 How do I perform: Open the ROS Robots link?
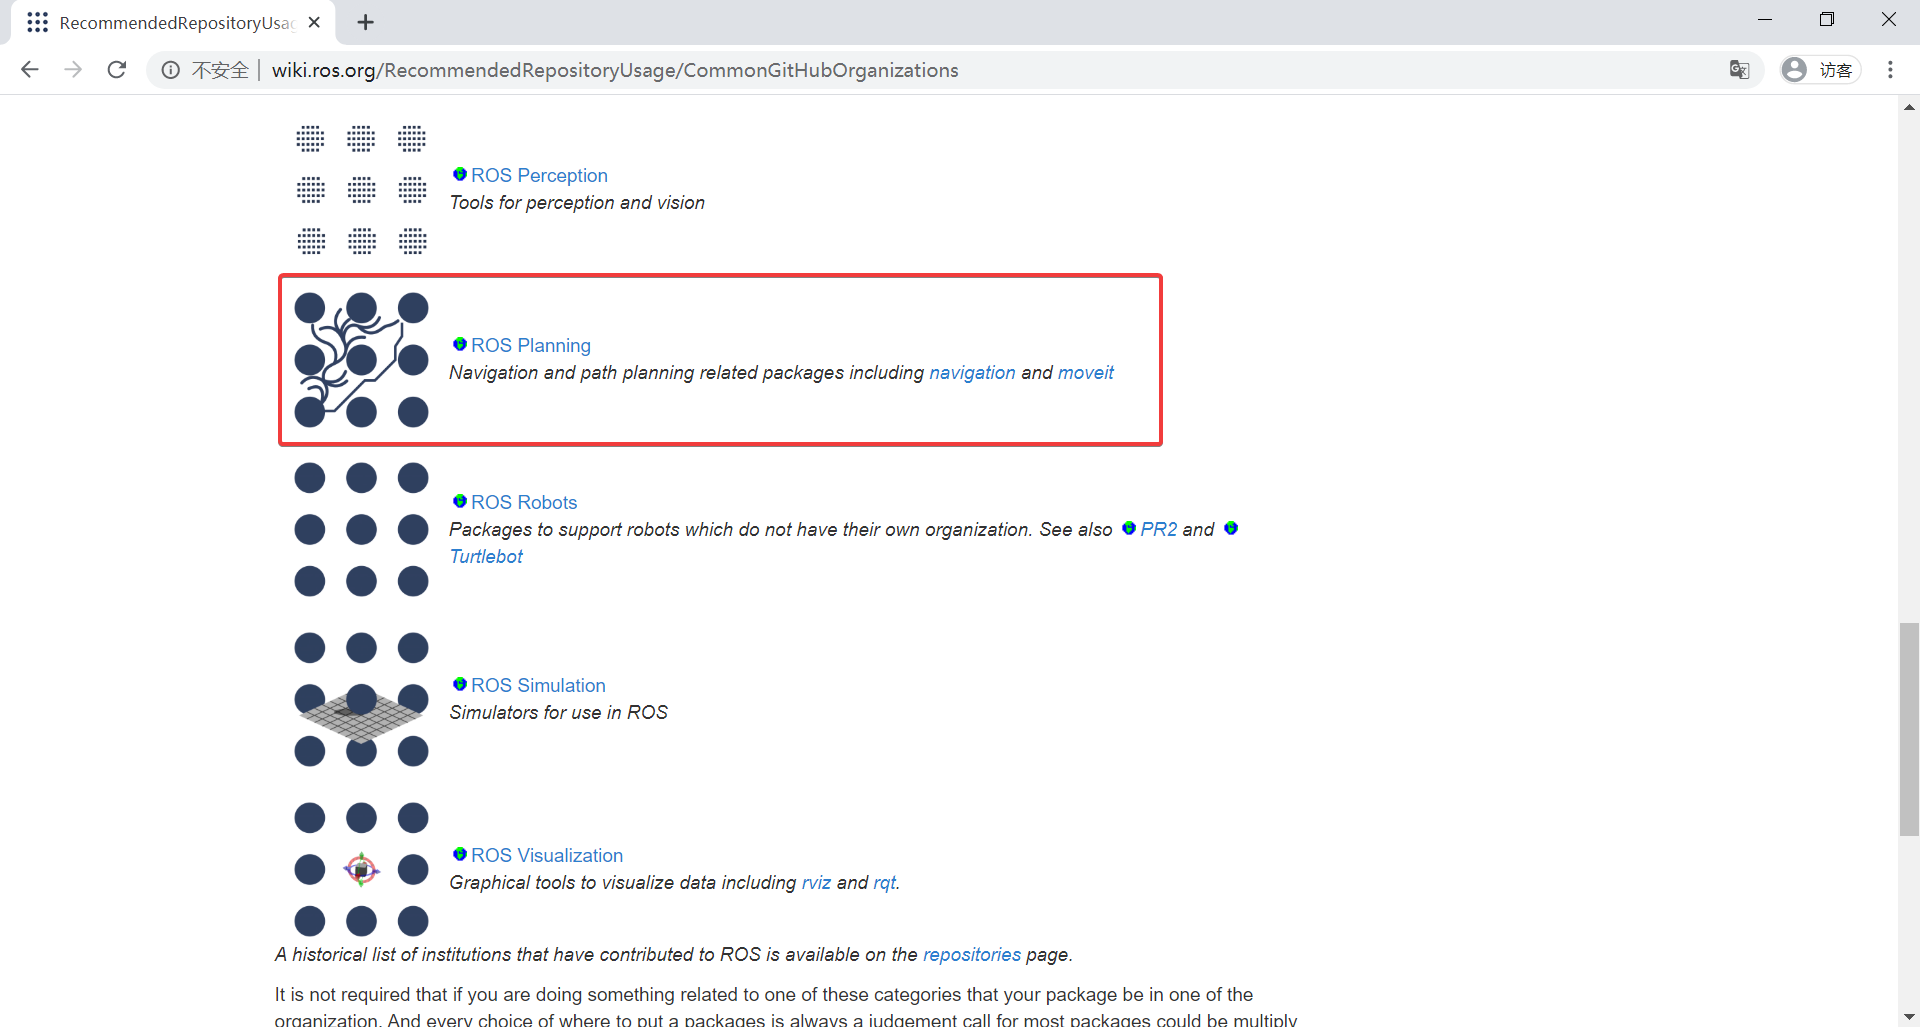[524, 502]
